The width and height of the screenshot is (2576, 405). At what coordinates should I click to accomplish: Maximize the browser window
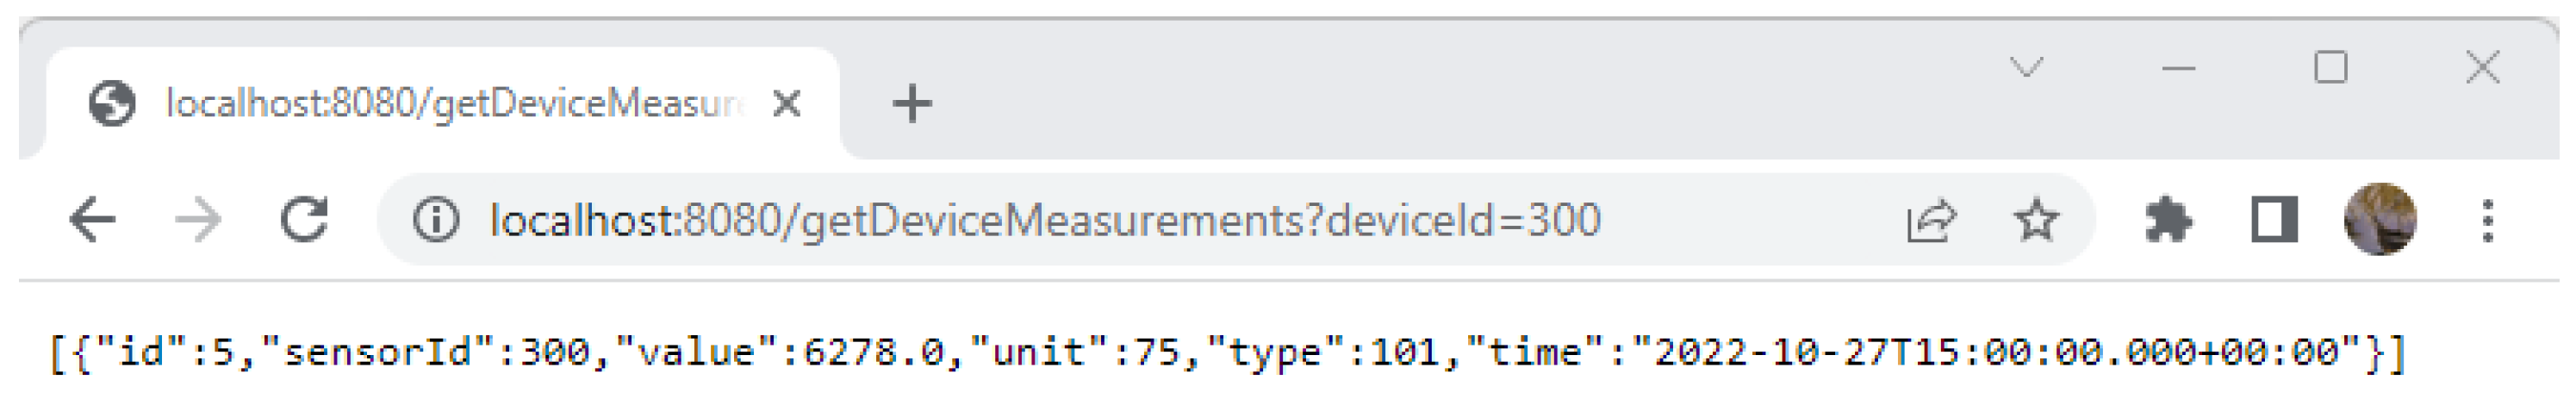(2331, 68)
